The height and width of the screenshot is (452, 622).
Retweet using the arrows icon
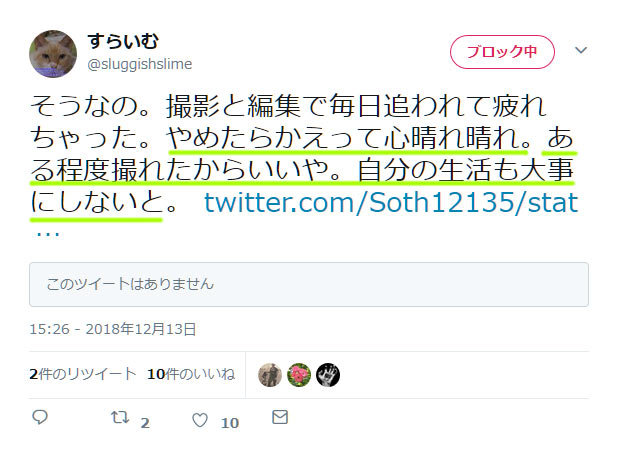pyautogui.click(x=120, y=417)
